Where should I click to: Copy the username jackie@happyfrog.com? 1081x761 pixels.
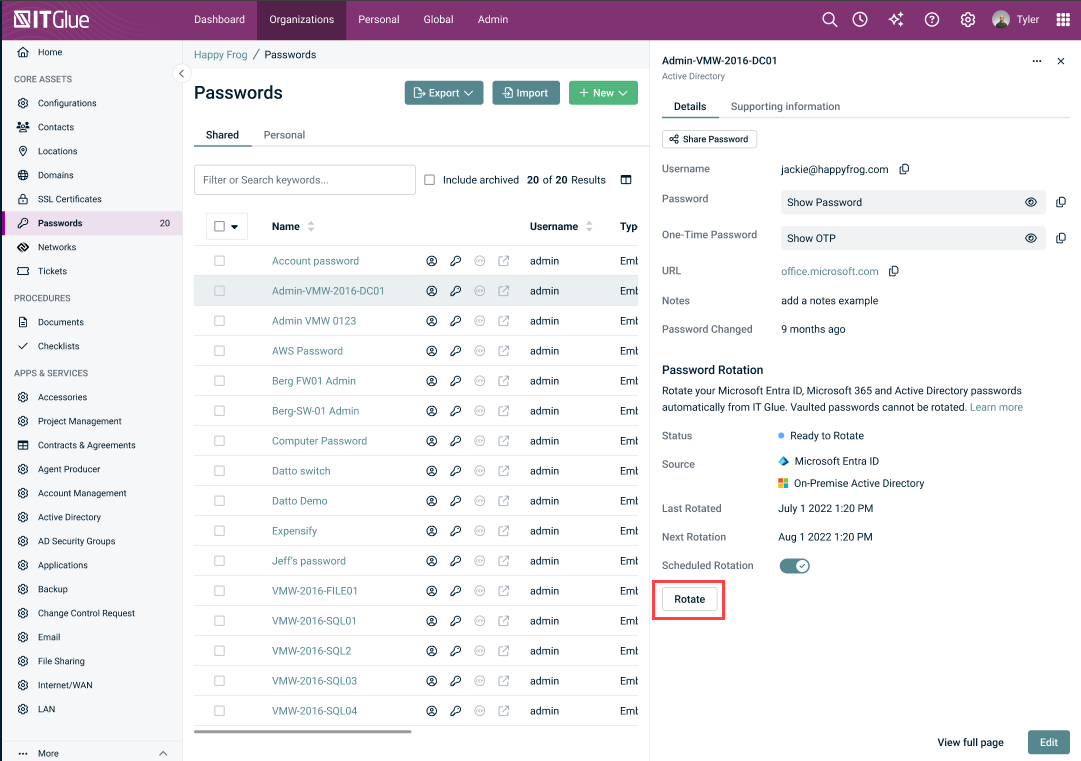(904, 169)
